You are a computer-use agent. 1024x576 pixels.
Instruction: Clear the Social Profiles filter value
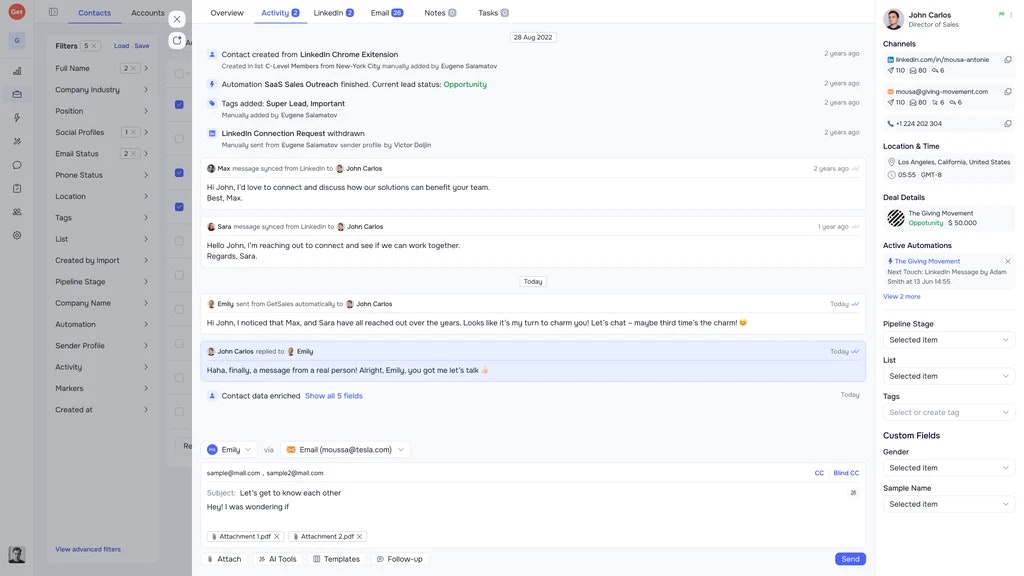[x=133, y=132]
